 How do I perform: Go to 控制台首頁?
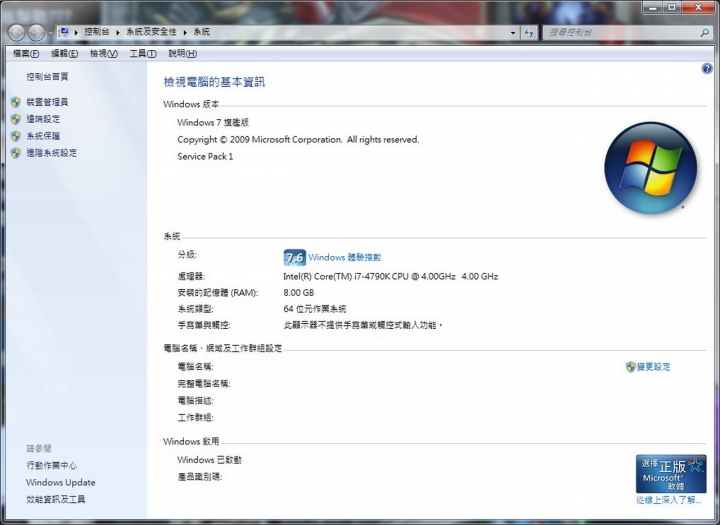tap(47, 77)
